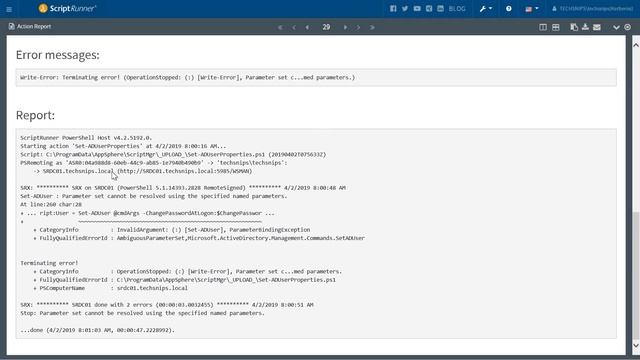This screenshot has width=640, height=360.
Task: Click the 'ScriptRunner PowerShell Host v4.2.5192.0.' line
Action: coord(86,138)
